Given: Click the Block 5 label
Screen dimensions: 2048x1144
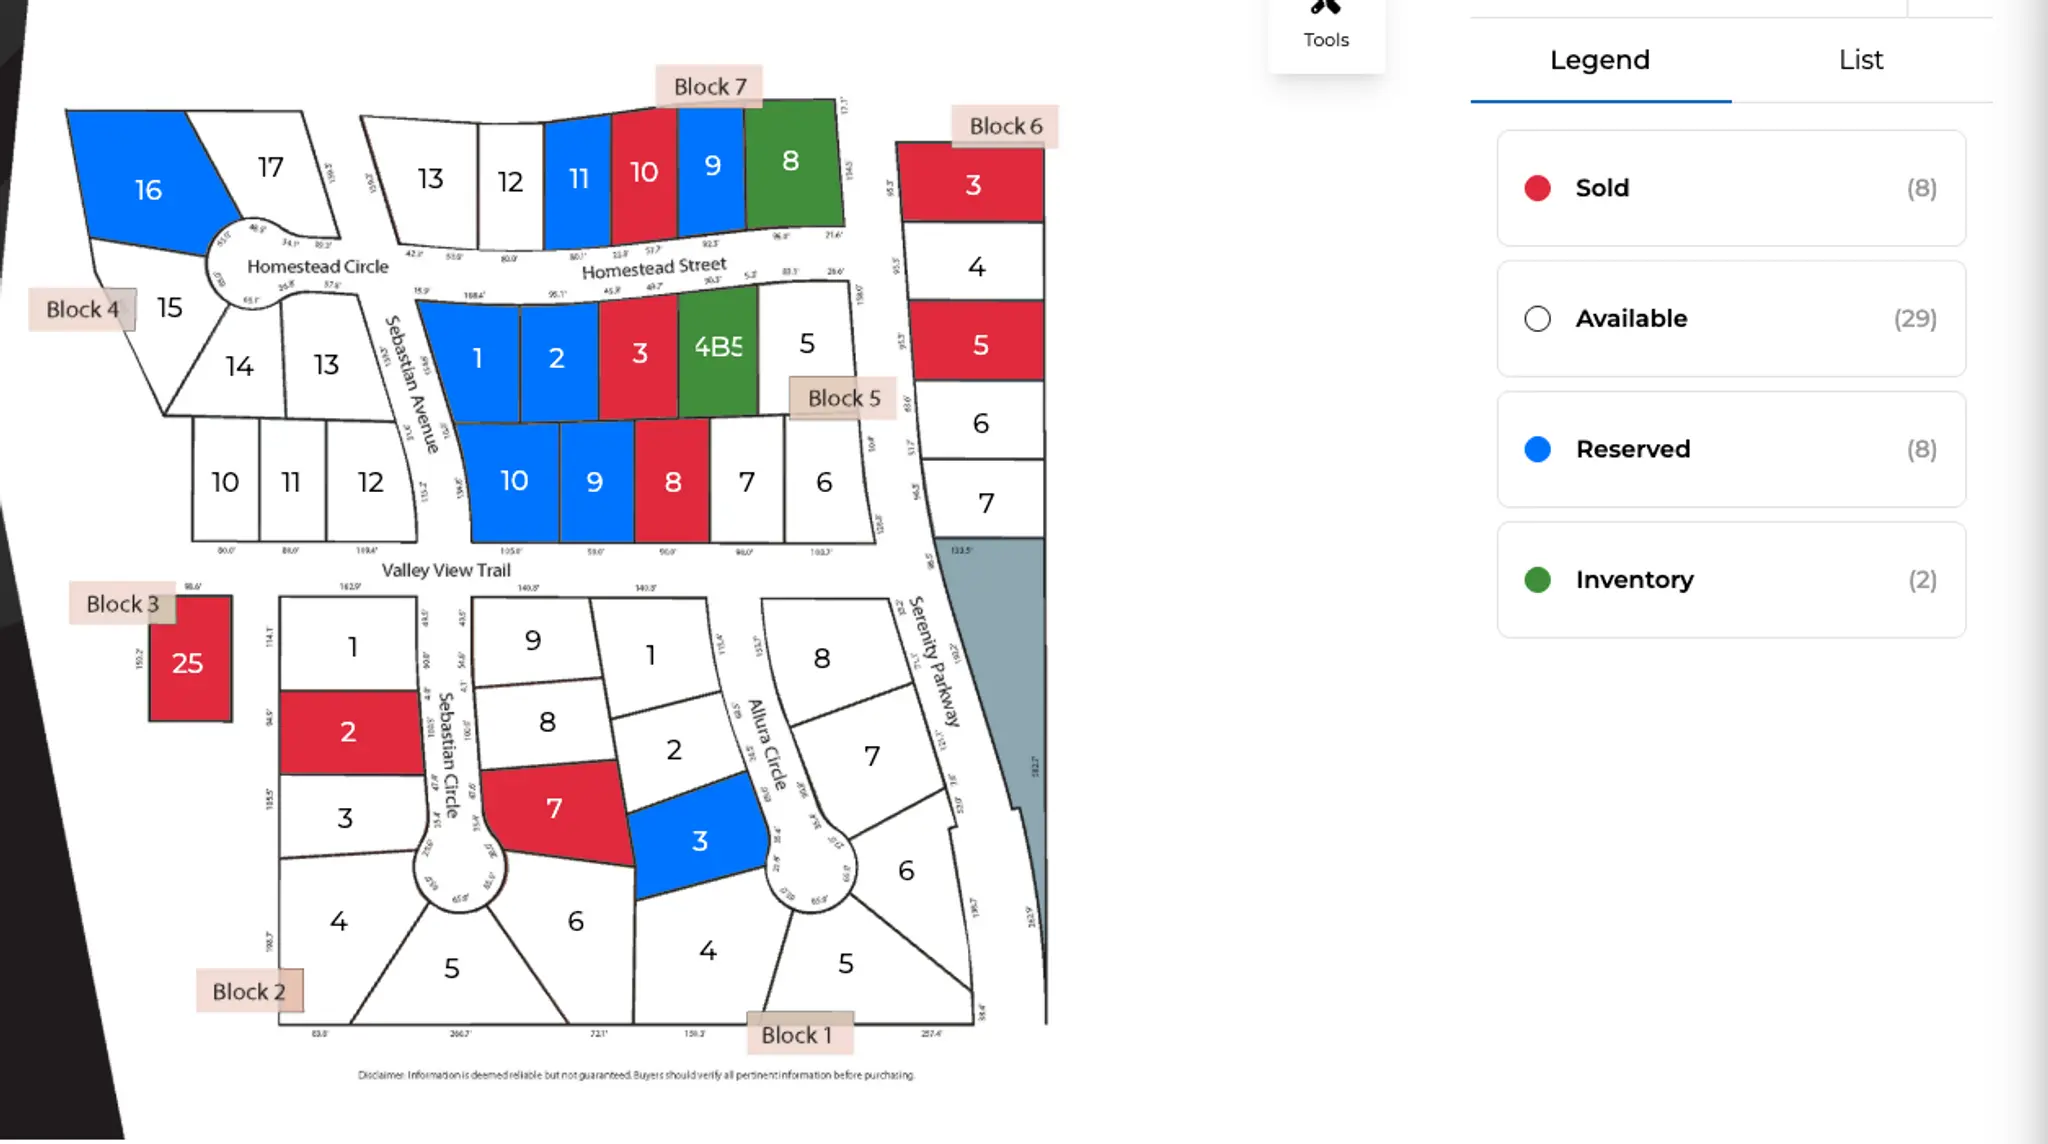Looking at the screenshot, I should pos(843,398).
